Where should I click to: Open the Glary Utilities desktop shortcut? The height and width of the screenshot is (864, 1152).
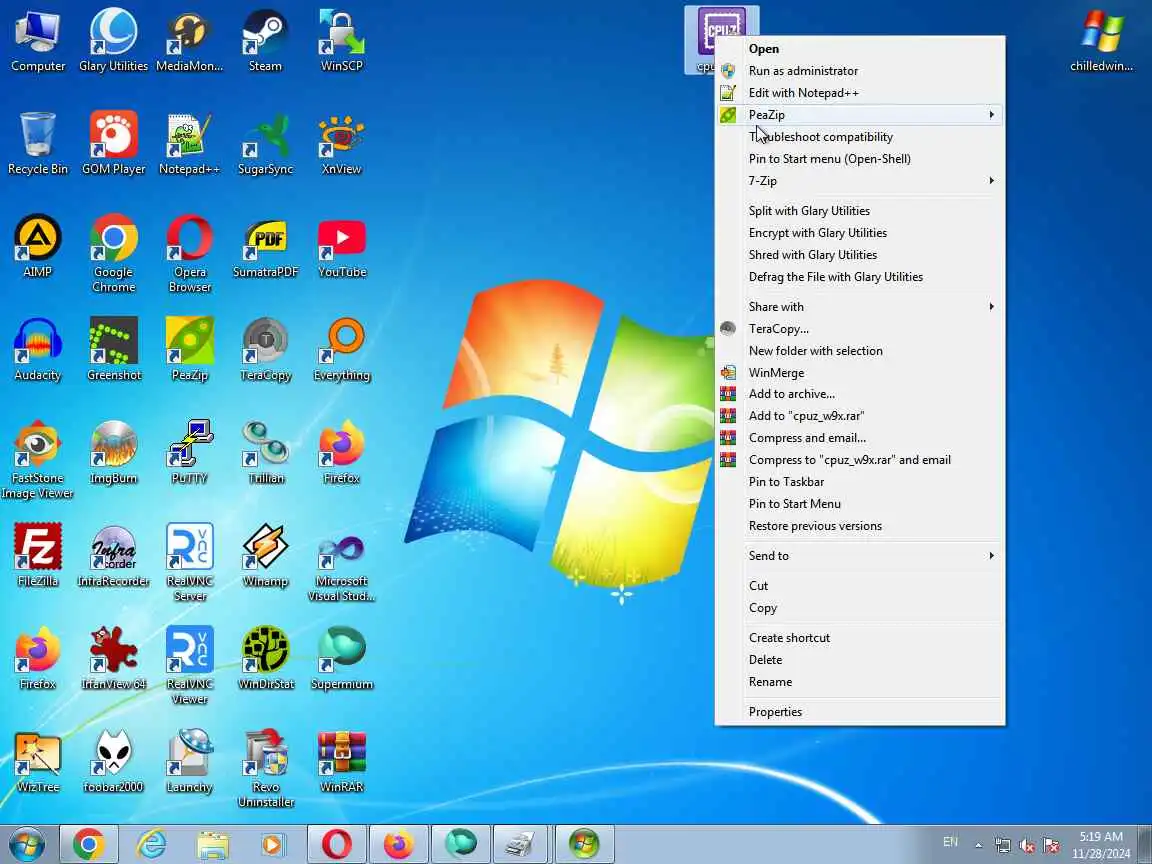click(x=113, y=40)
